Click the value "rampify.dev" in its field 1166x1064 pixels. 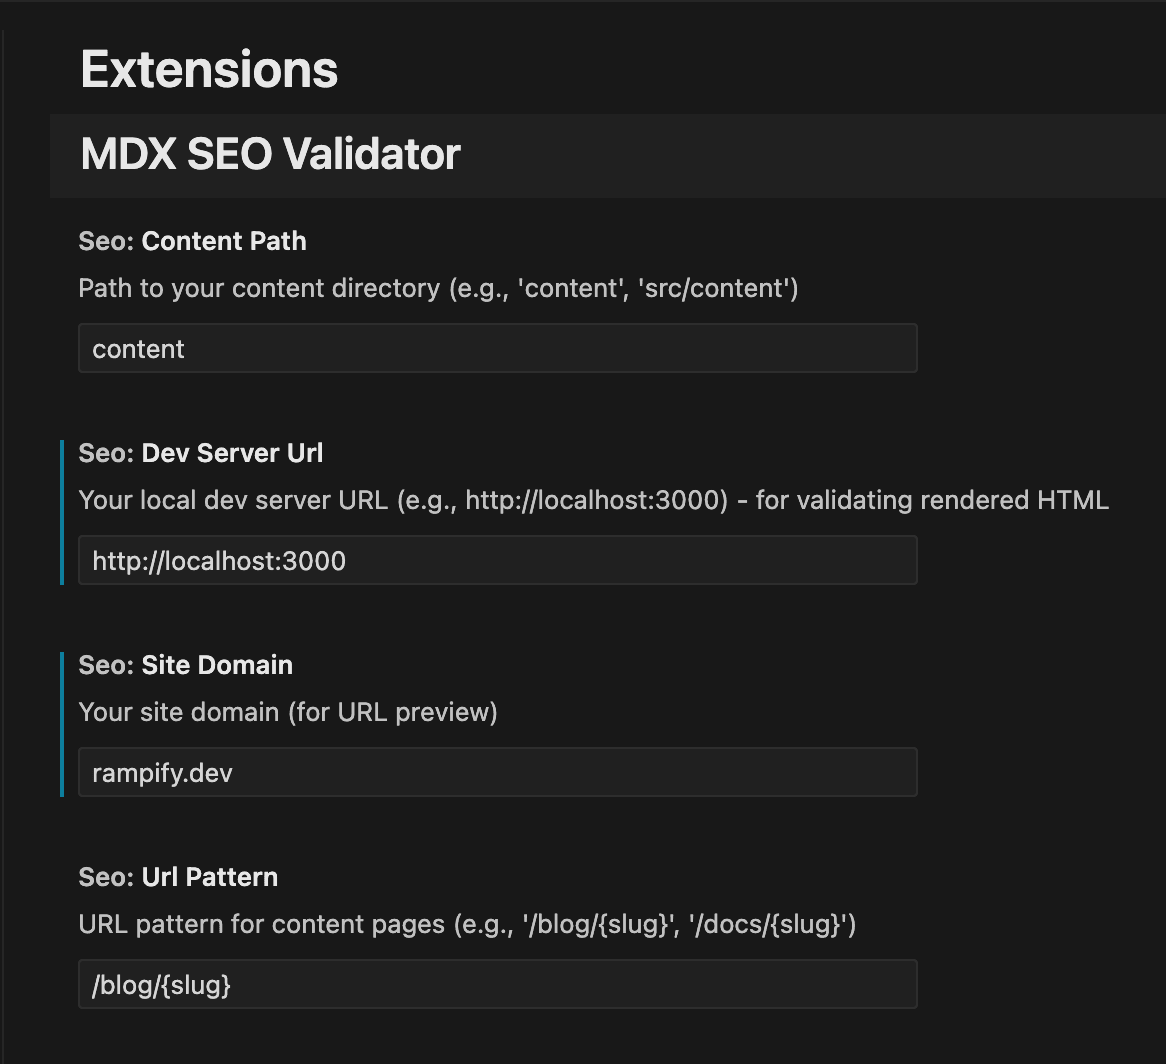(x=161, y=772)
